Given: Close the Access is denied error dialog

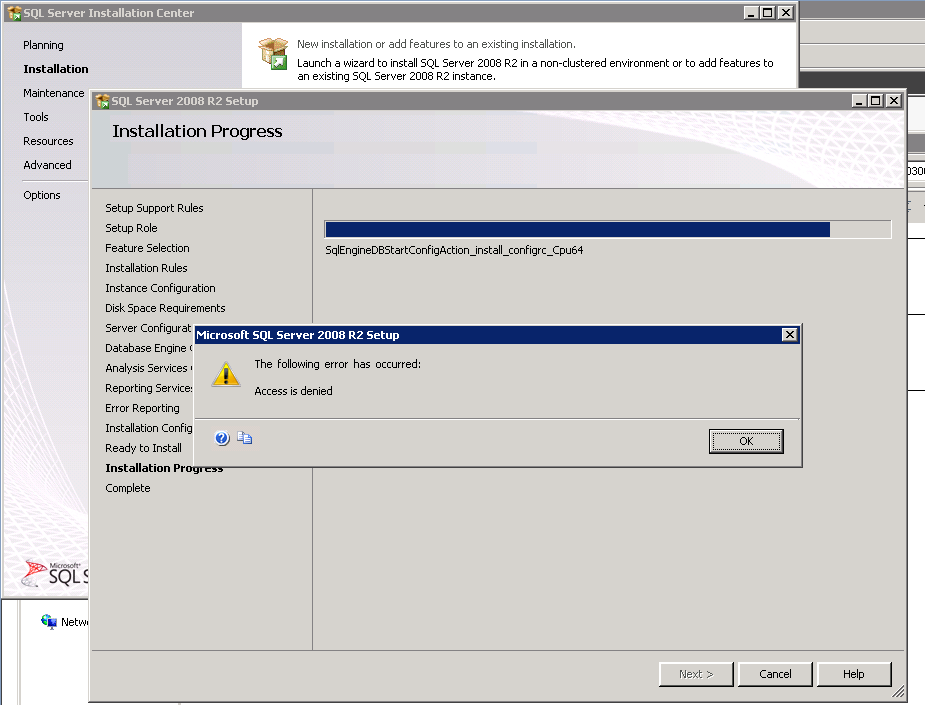Looking at the screenshot, I should [x=790, y=335].
